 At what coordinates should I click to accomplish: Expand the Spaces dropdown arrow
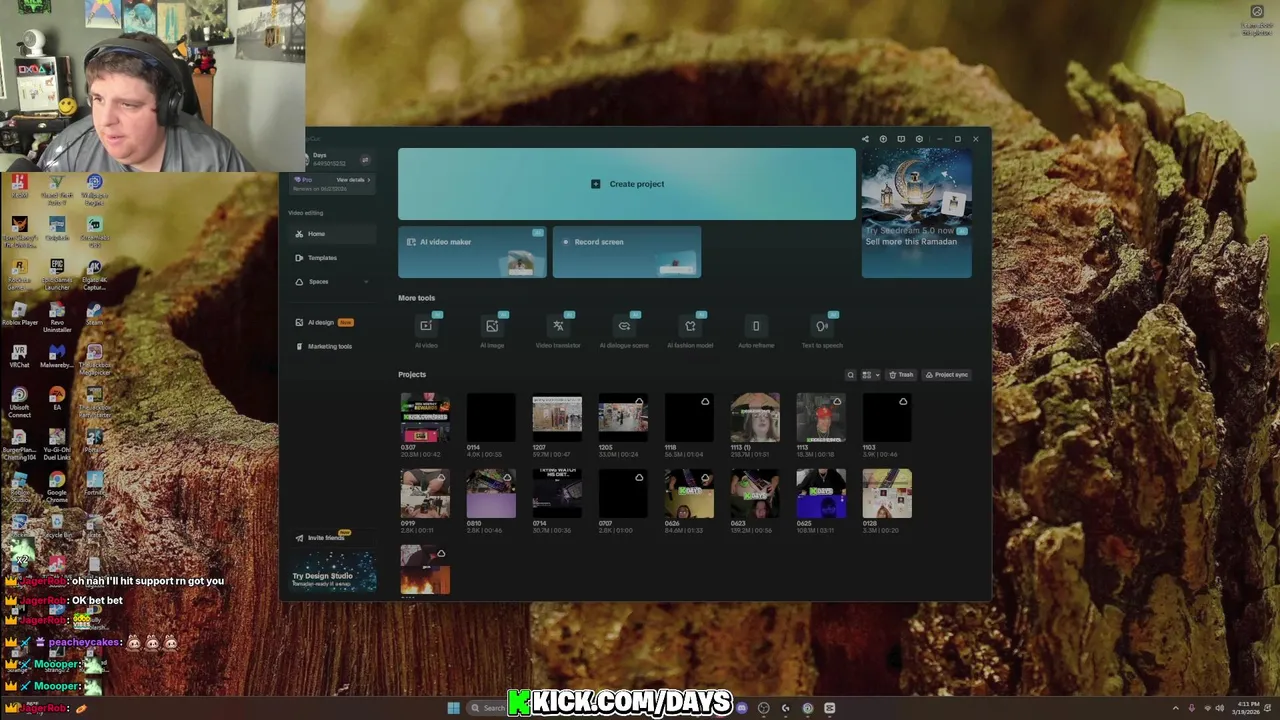pos(365,282)
